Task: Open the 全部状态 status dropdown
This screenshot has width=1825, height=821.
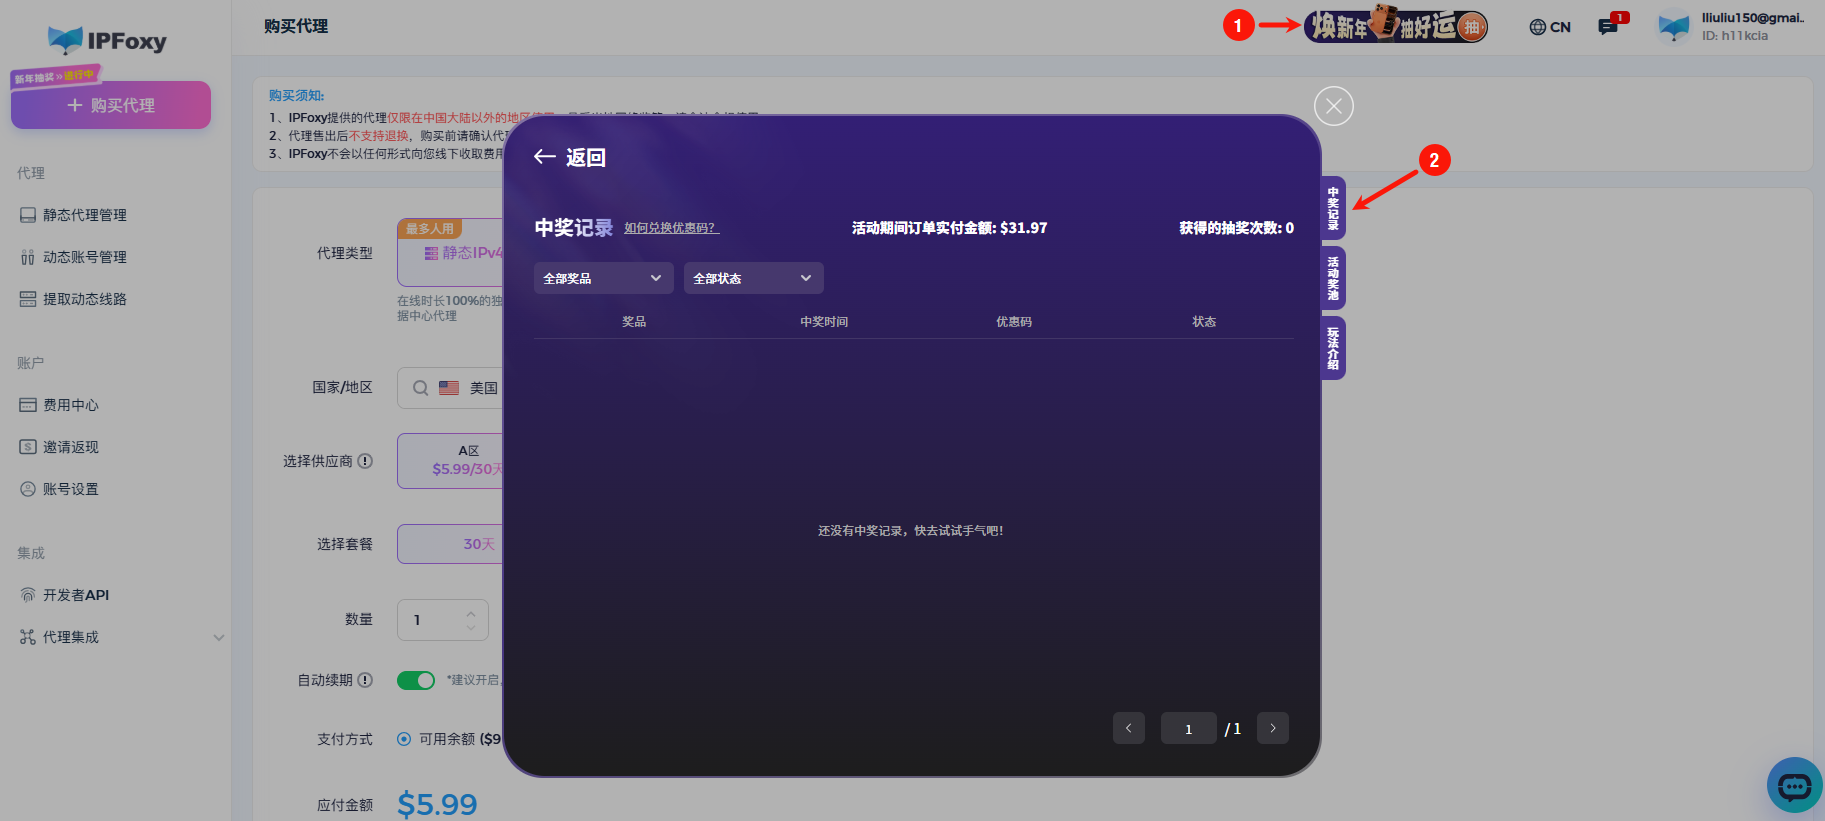Action: tap(752, 278)
